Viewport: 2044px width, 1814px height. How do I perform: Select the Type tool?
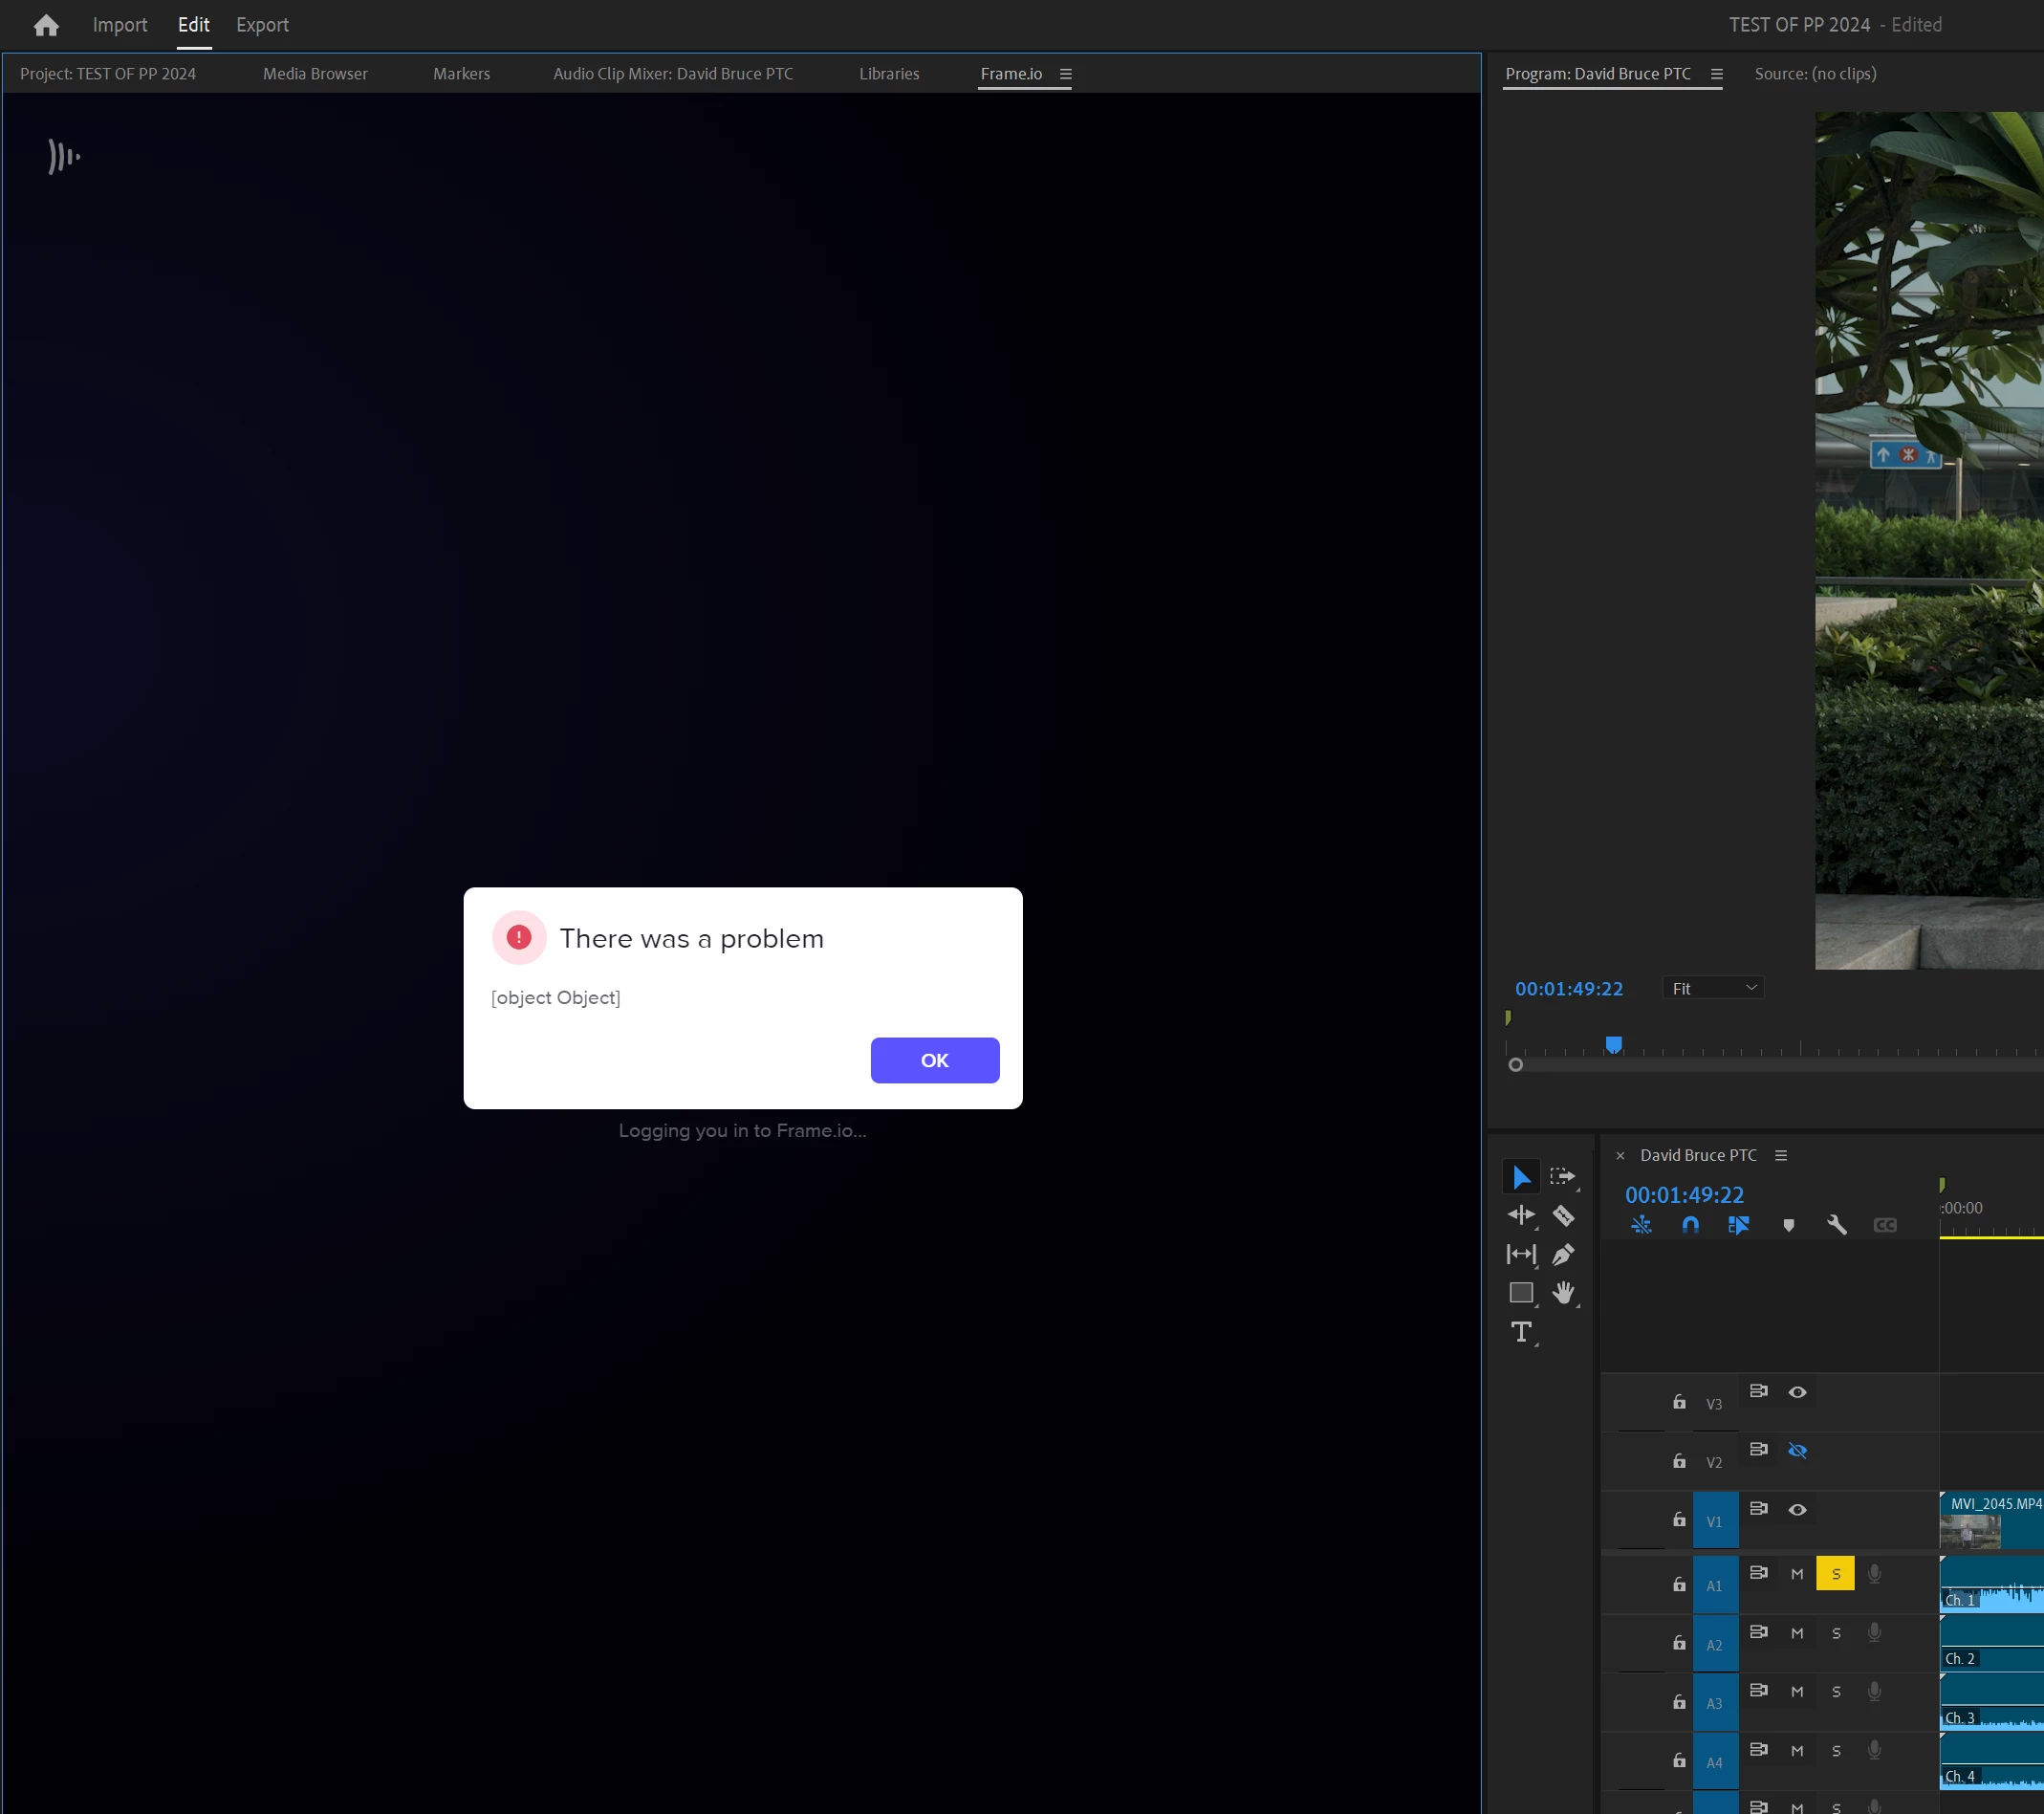tap(1521, 1332)
